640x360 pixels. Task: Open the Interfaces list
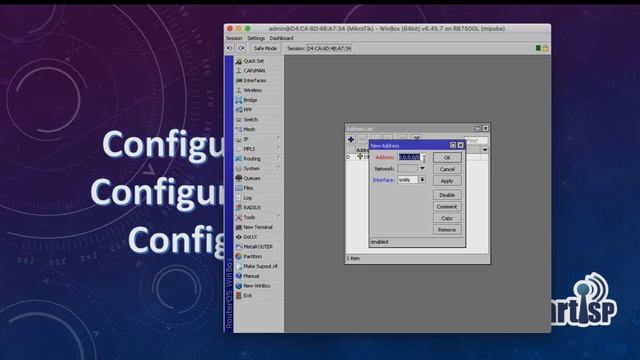[259, 80]
